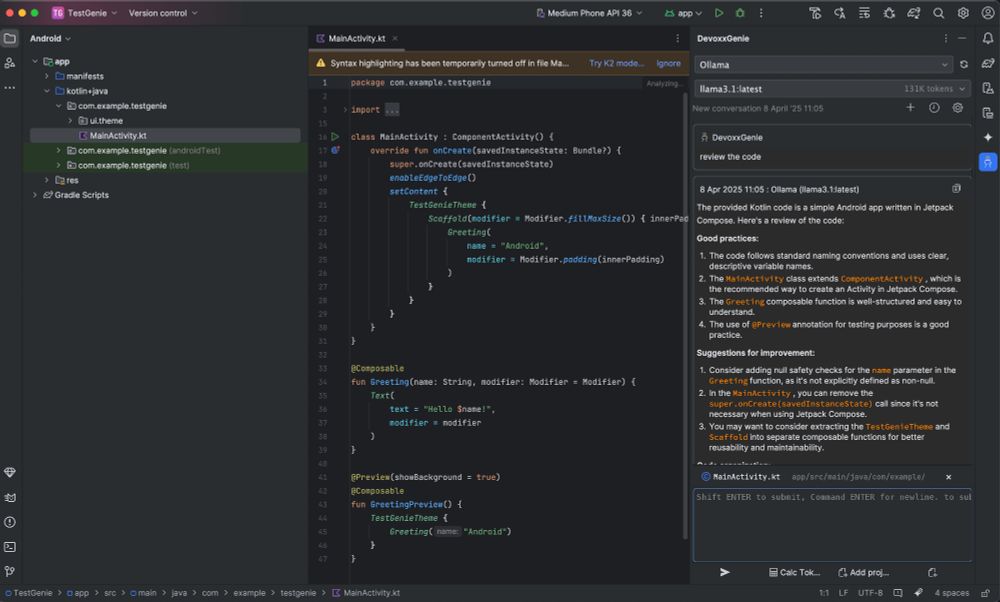Open the Gradle elephant tool window on right strip

[x=988, y=63]
